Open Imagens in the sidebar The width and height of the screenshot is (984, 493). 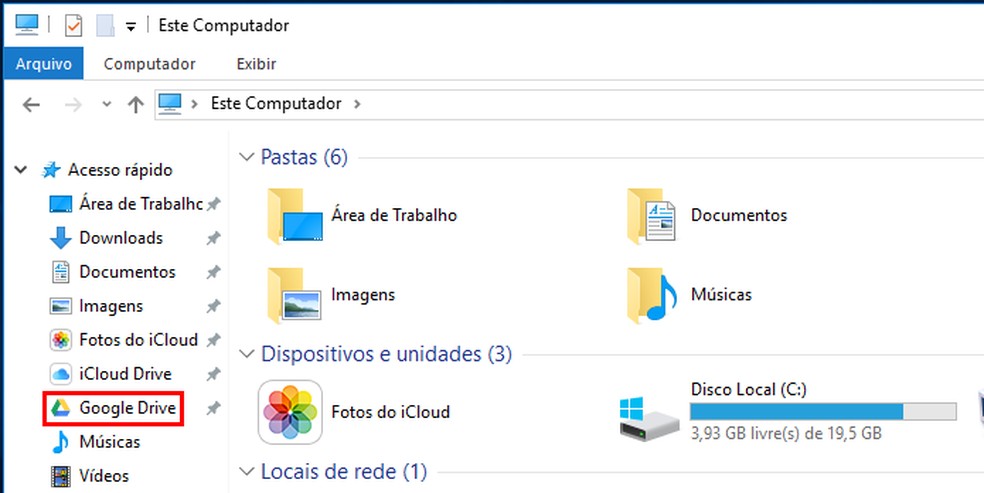111,306
